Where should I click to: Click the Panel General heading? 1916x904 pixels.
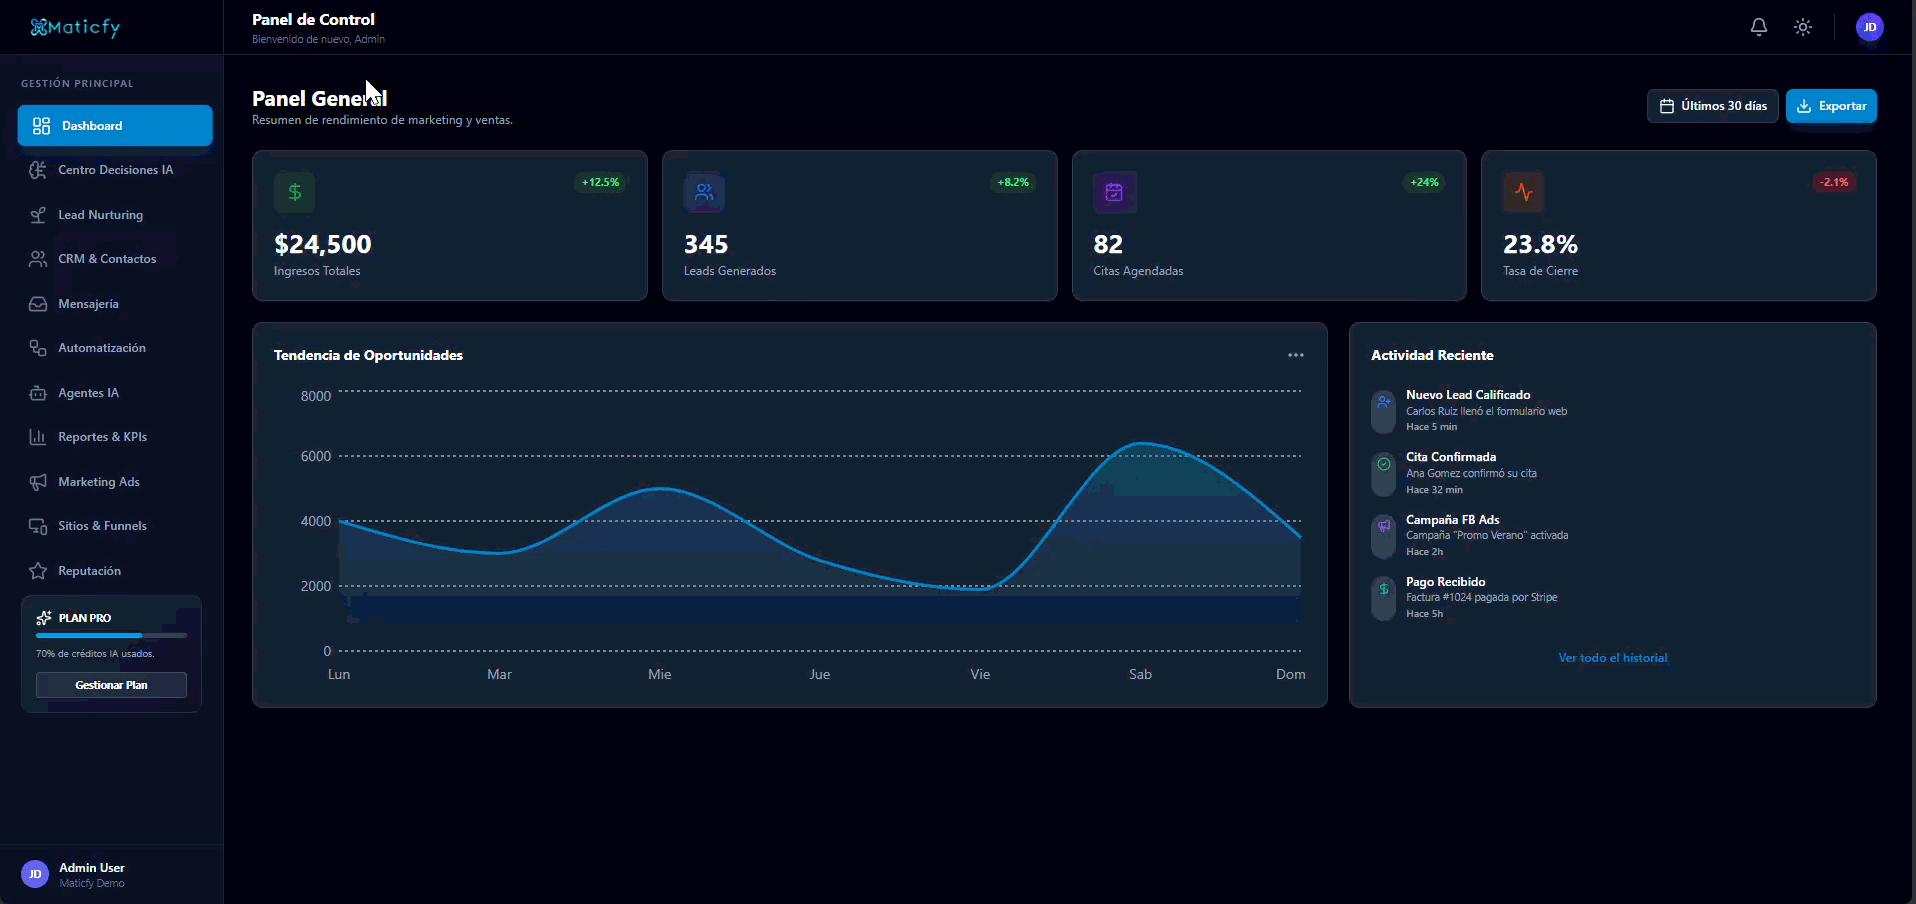pyautogui.click(x=319, y=98)
